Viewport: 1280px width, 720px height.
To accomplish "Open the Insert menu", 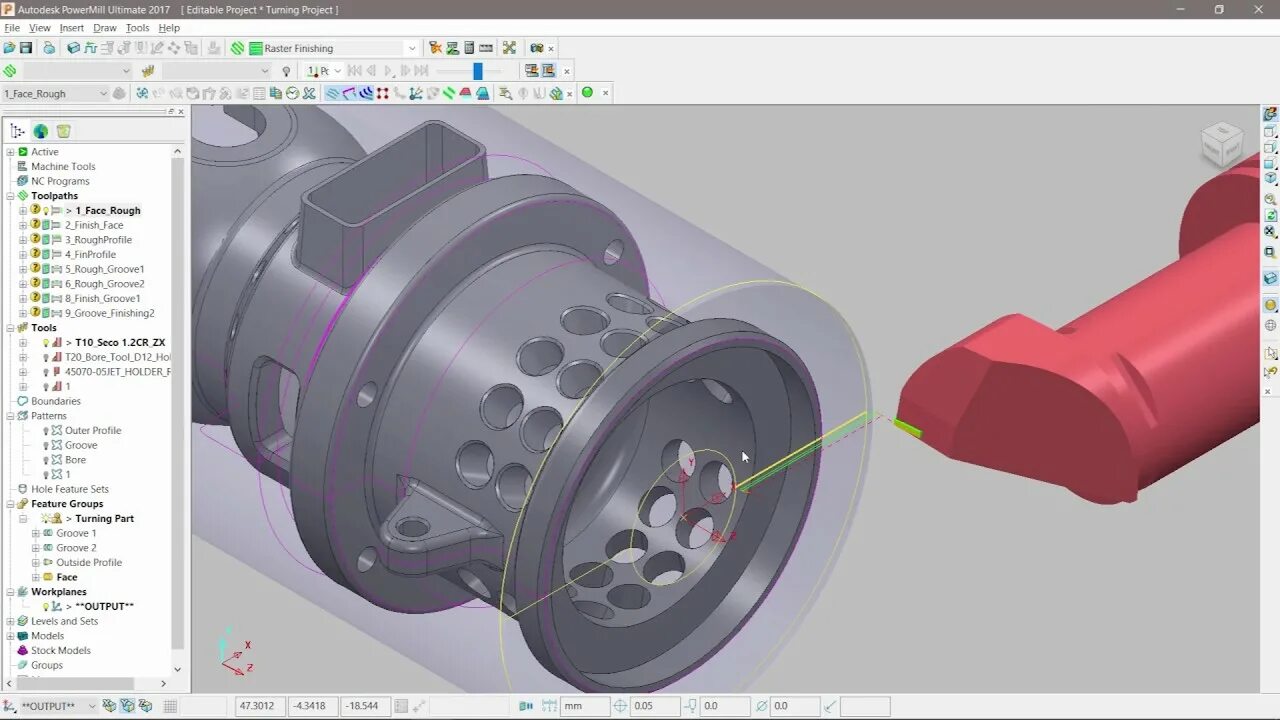I will 72,28.
